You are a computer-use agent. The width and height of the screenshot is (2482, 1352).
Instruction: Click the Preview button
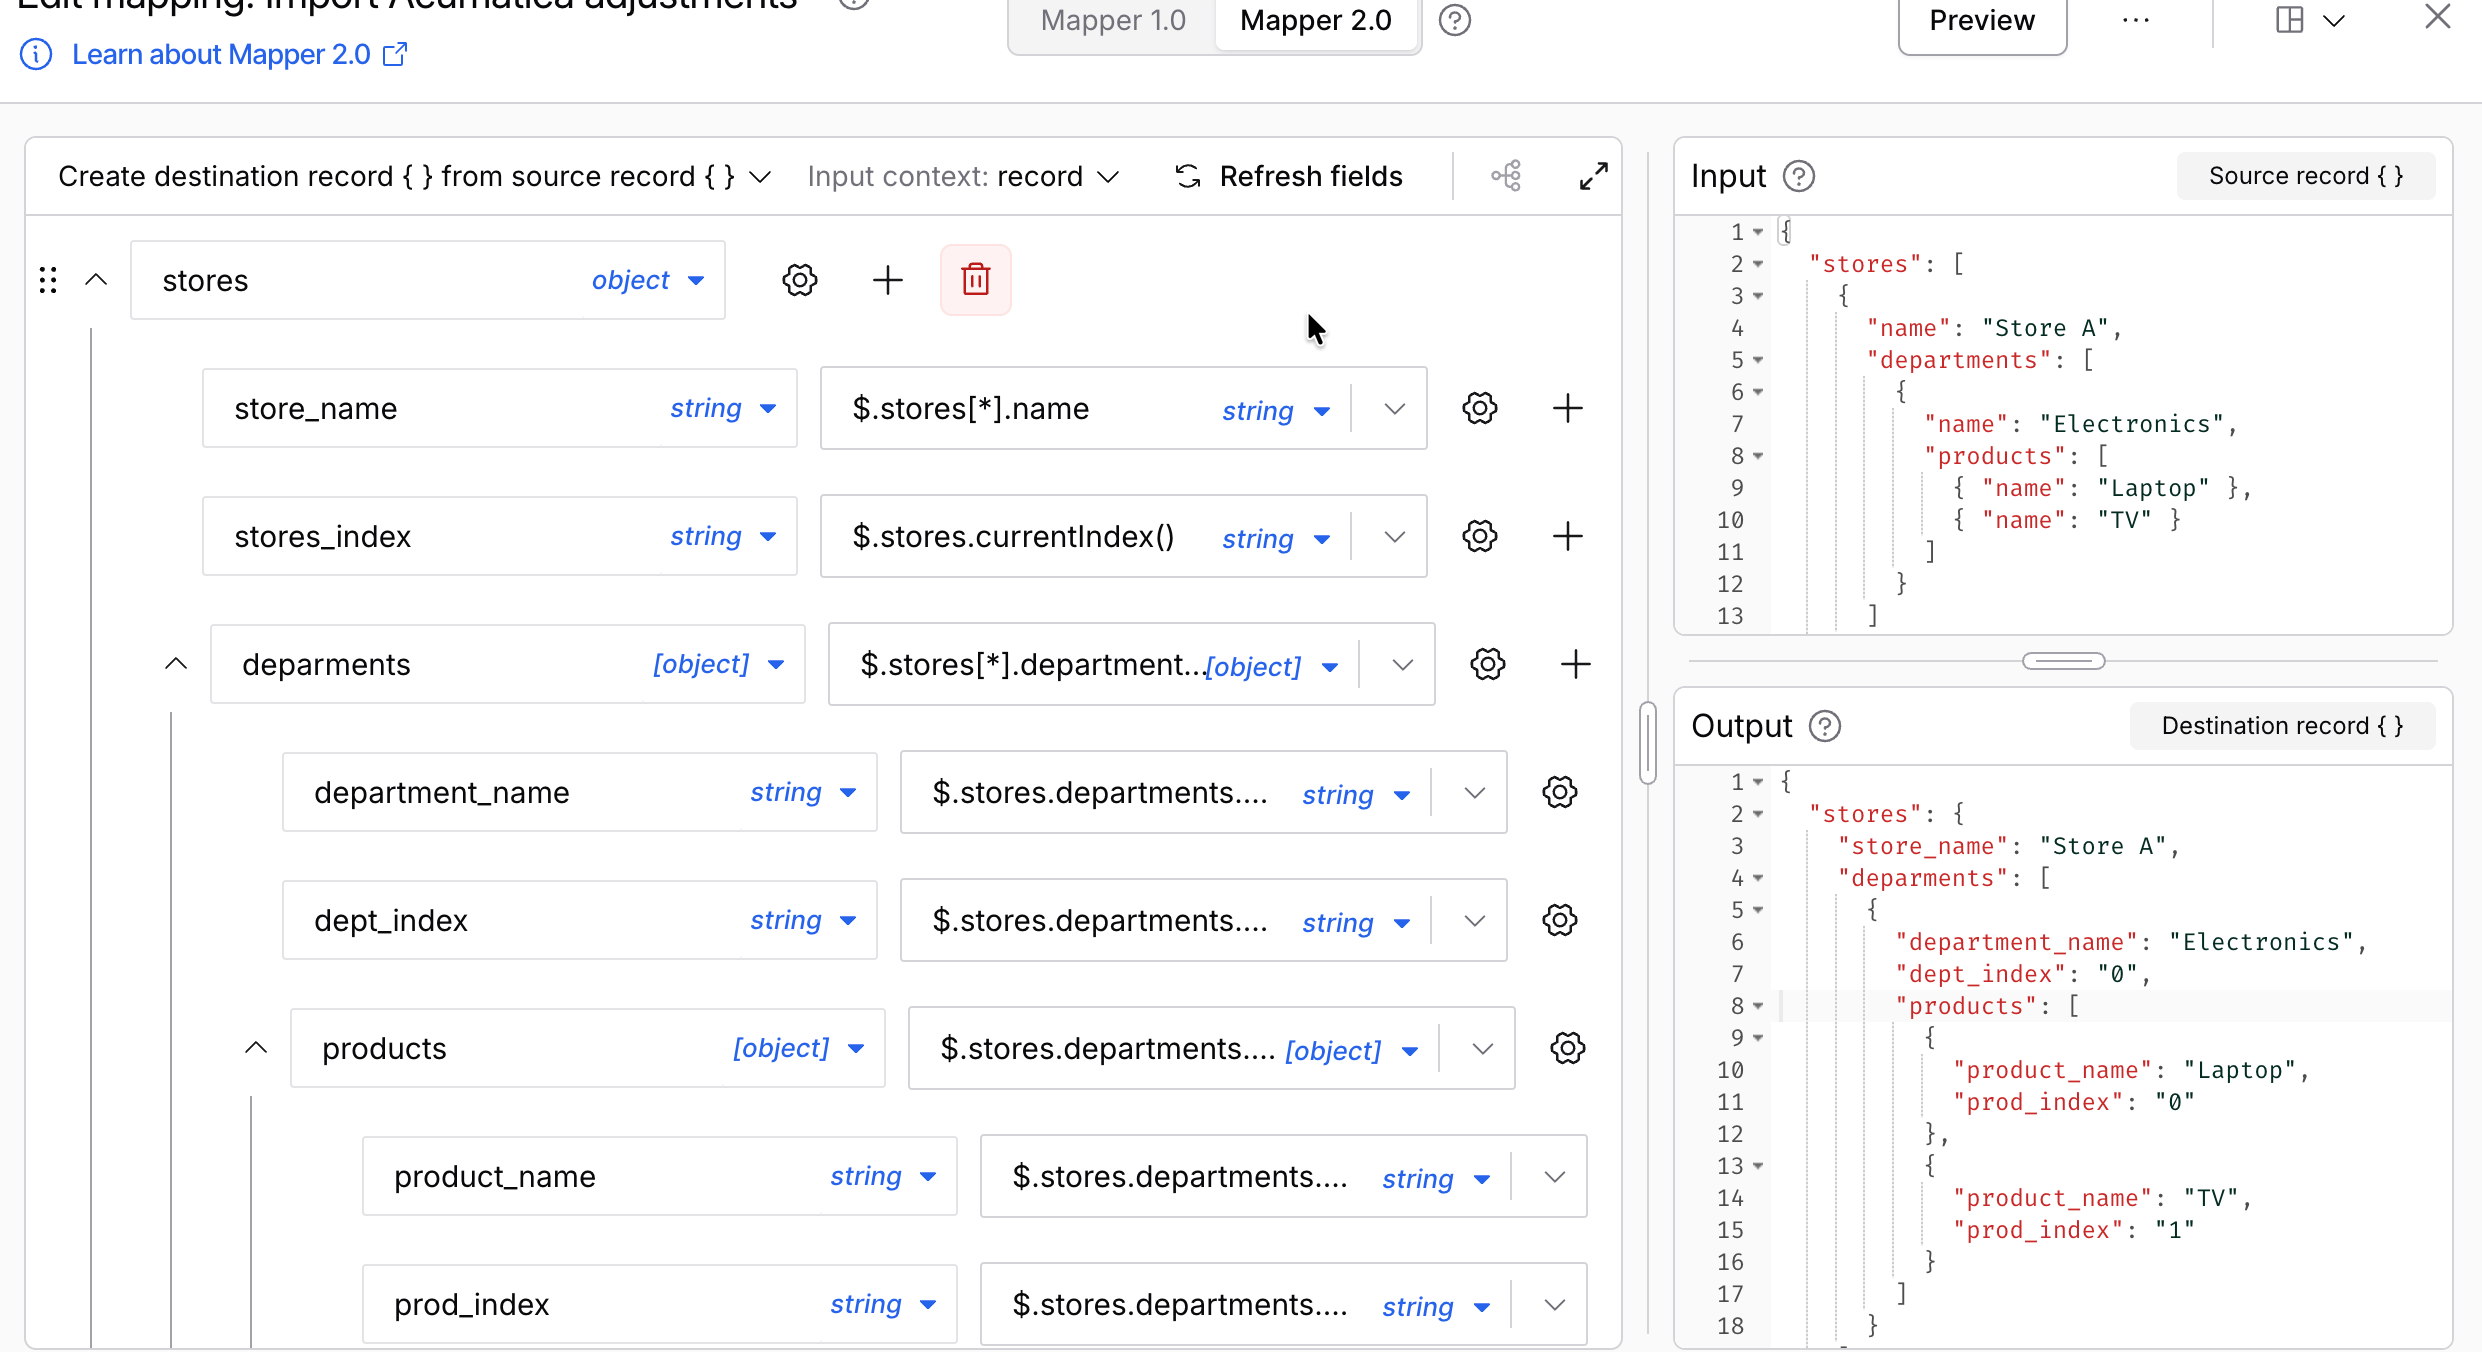[1981, 21]
